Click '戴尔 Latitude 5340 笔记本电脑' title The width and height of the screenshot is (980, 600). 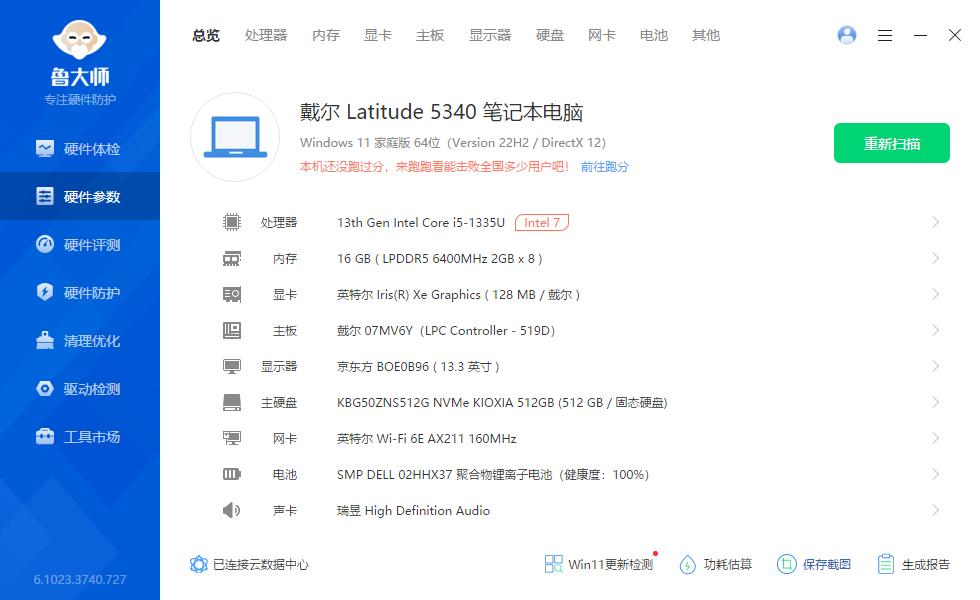441,112
